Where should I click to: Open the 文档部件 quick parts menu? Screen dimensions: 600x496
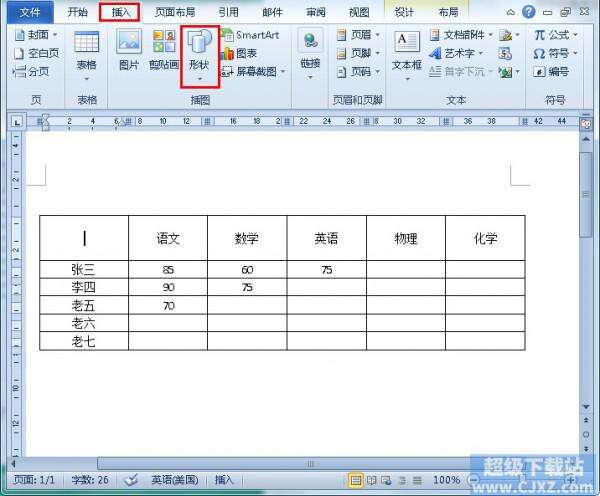click(x=461, y=35)
